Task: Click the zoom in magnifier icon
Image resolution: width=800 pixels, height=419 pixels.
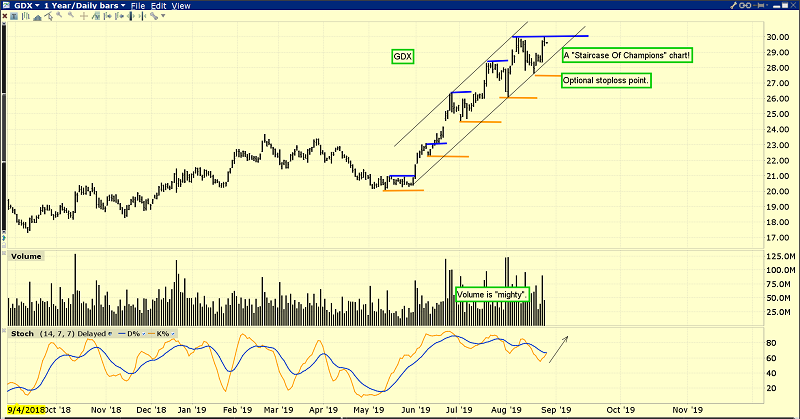Action: [59, 15]
